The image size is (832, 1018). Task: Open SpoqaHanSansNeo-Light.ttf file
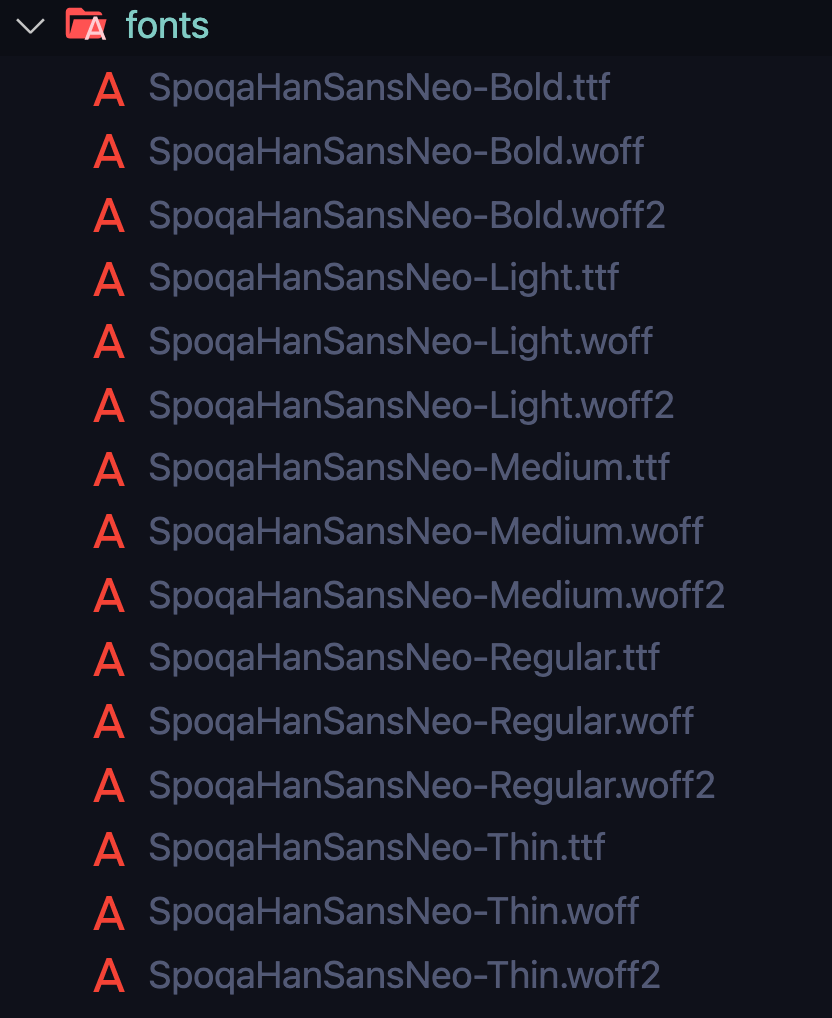pos(384,279)
